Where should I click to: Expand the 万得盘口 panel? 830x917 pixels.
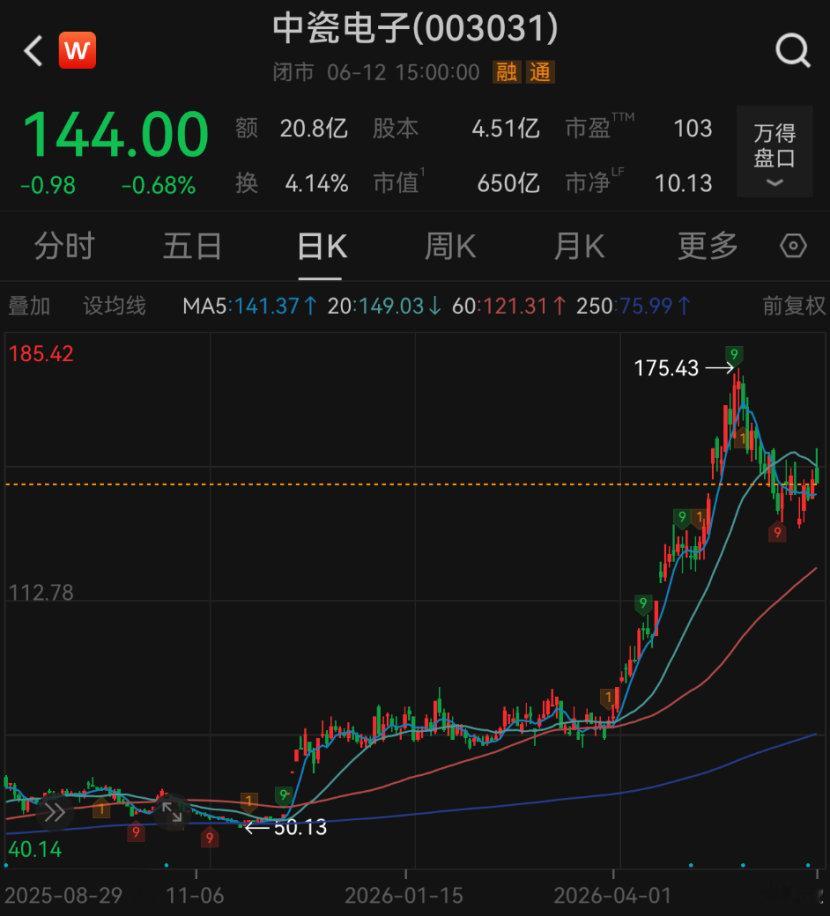[x=774, y=151]
